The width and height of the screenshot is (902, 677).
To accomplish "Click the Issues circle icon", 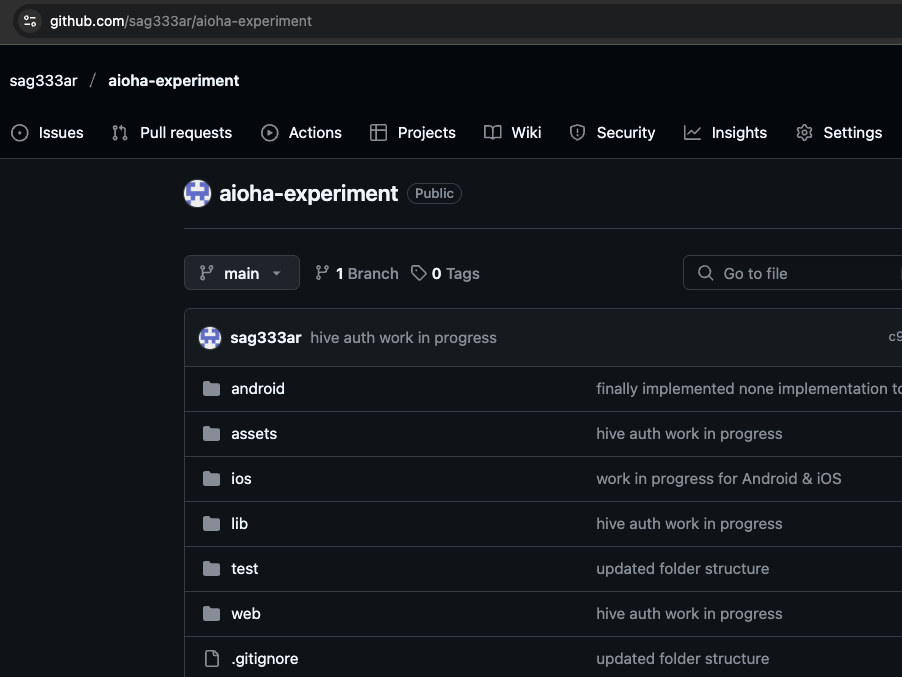I will [20, 133].
